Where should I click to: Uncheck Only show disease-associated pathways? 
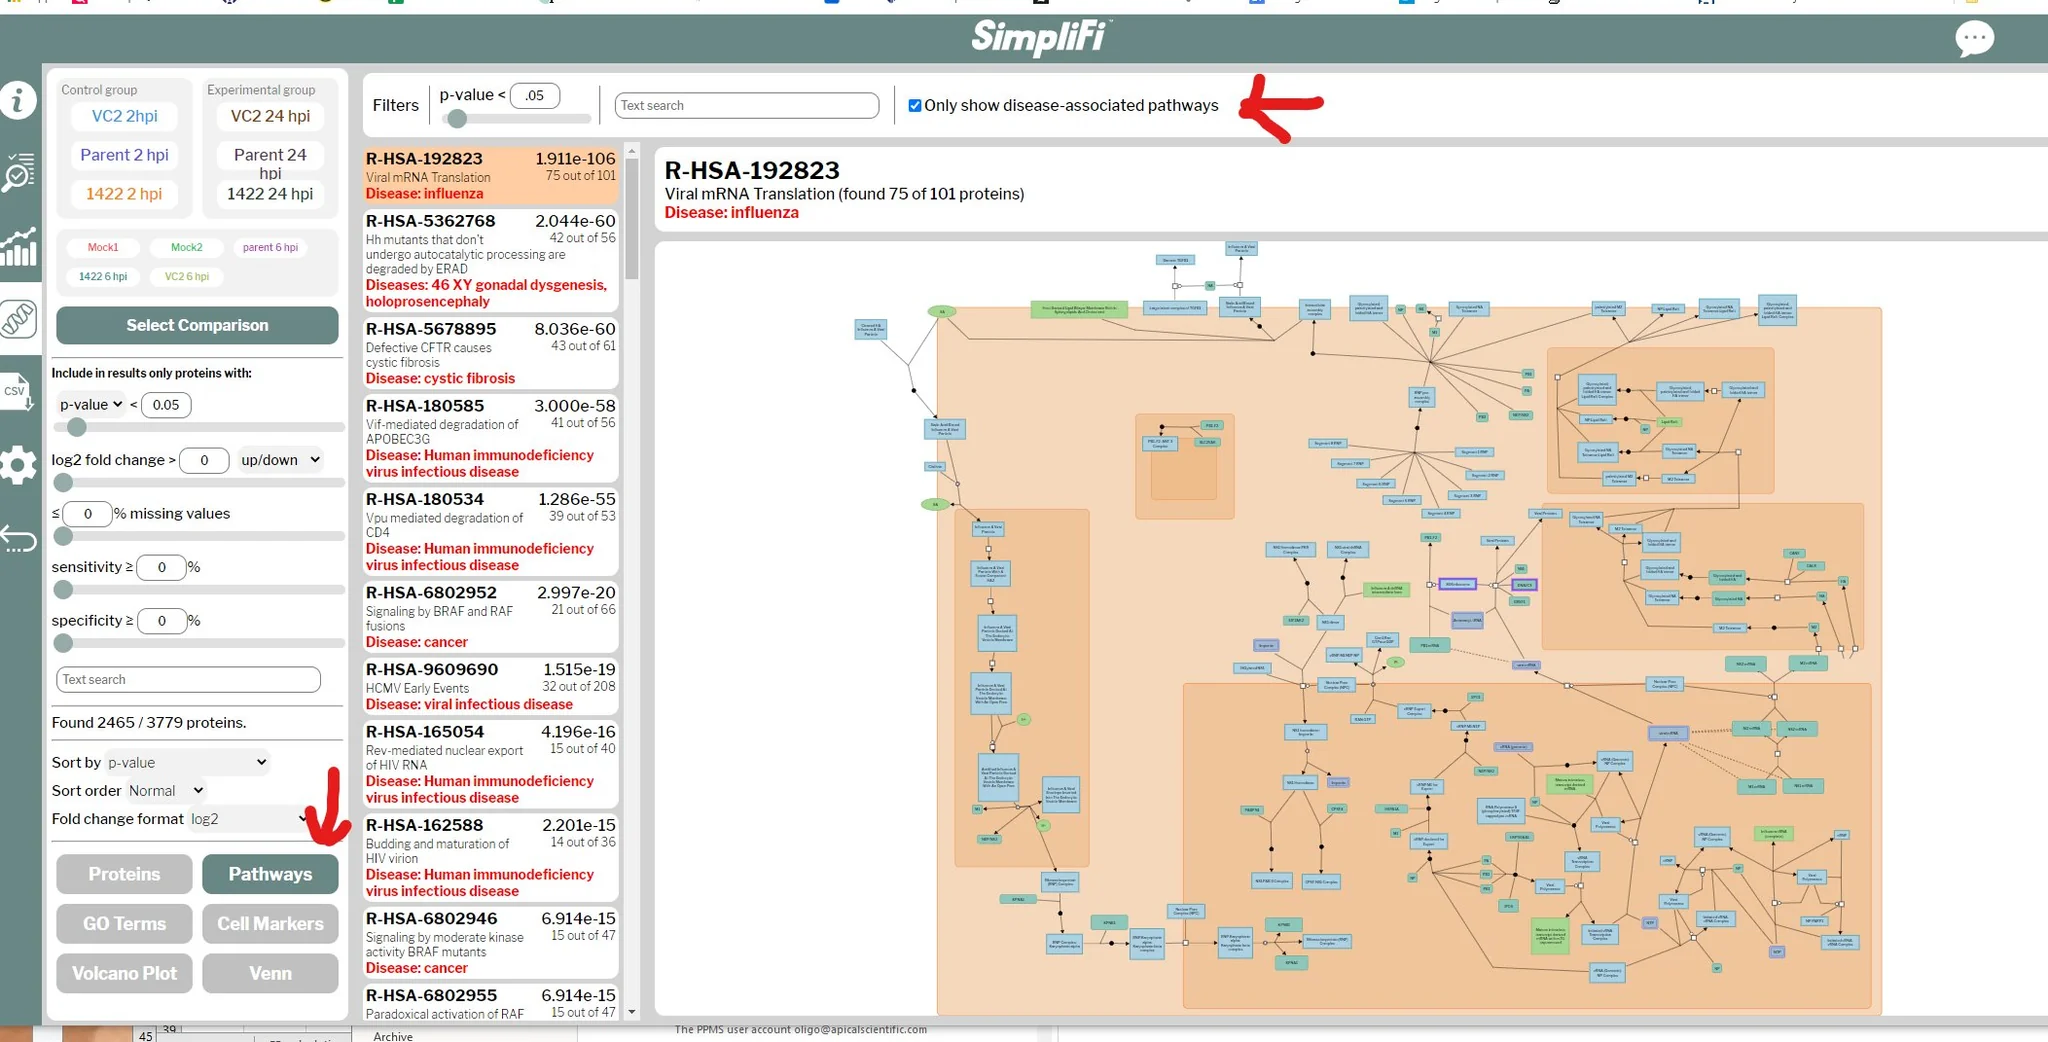(914, 106)
